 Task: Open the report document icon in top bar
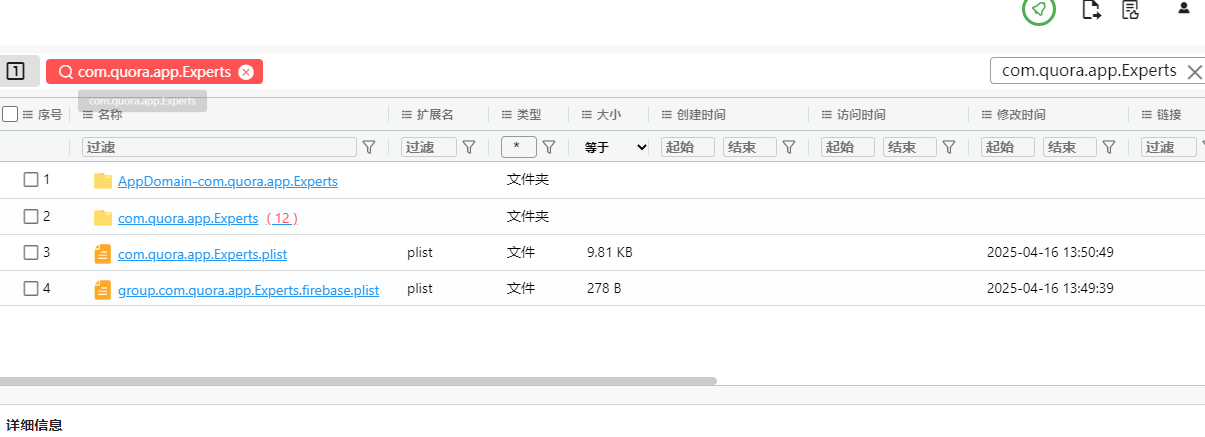[x=1131, y=10]
